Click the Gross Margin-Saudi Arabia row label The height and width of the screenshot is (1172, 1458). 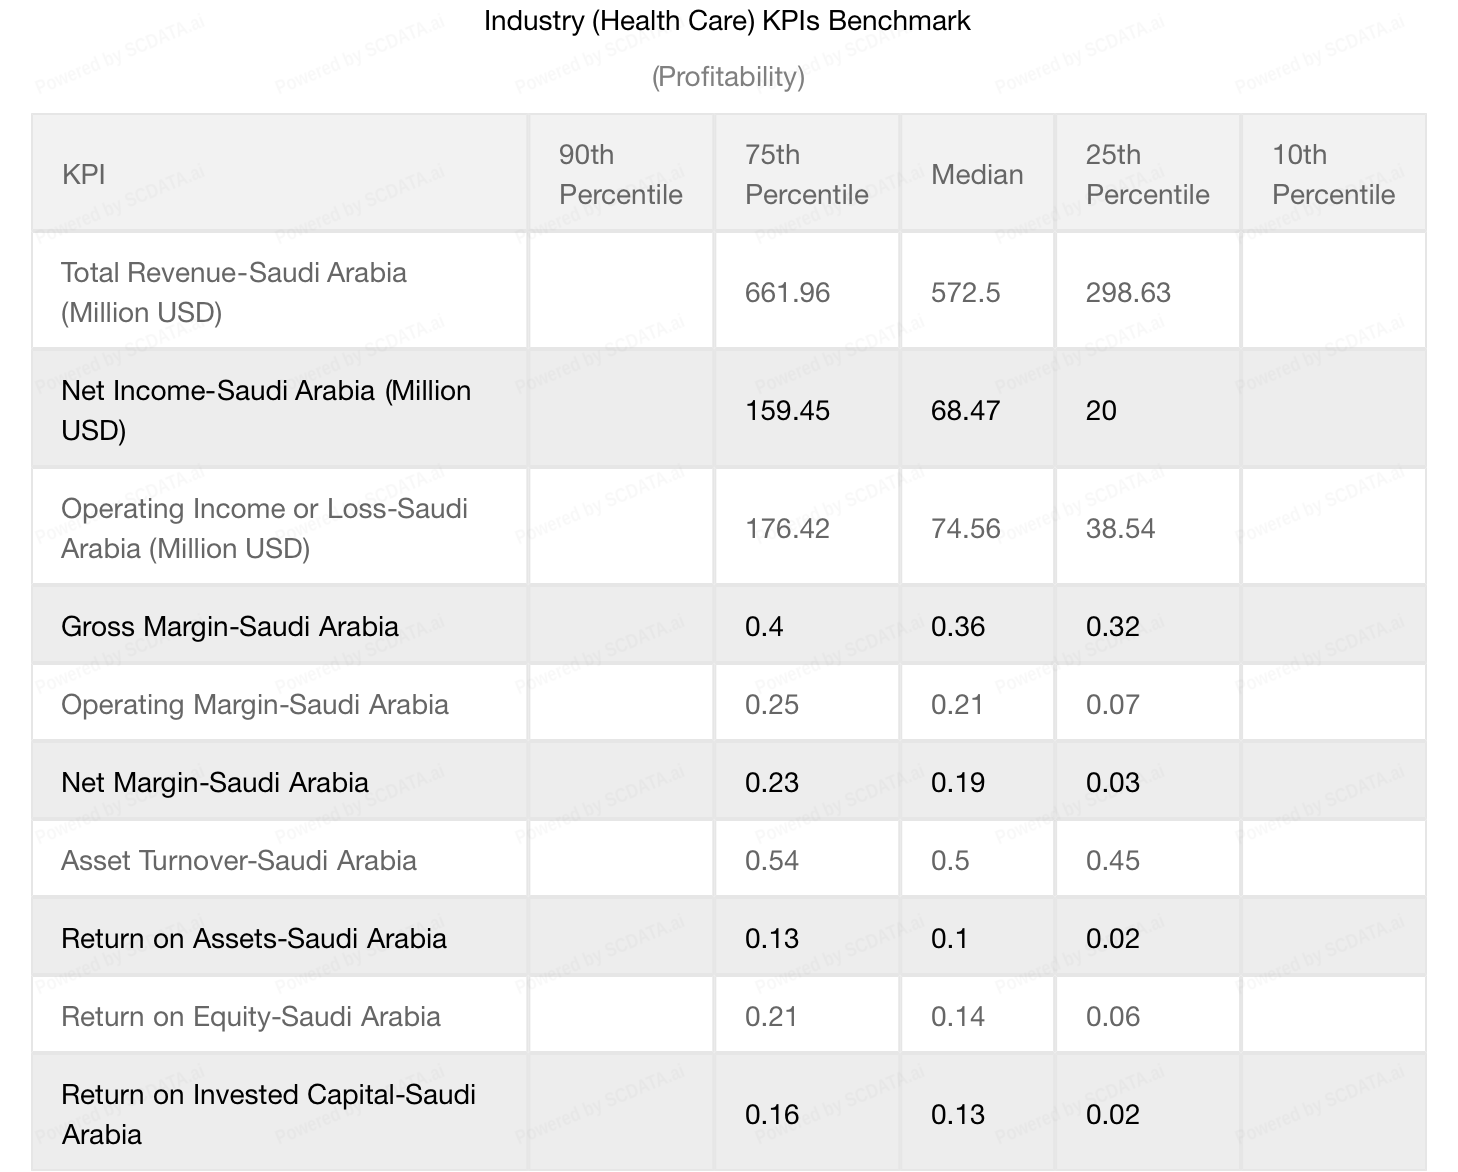230,626
